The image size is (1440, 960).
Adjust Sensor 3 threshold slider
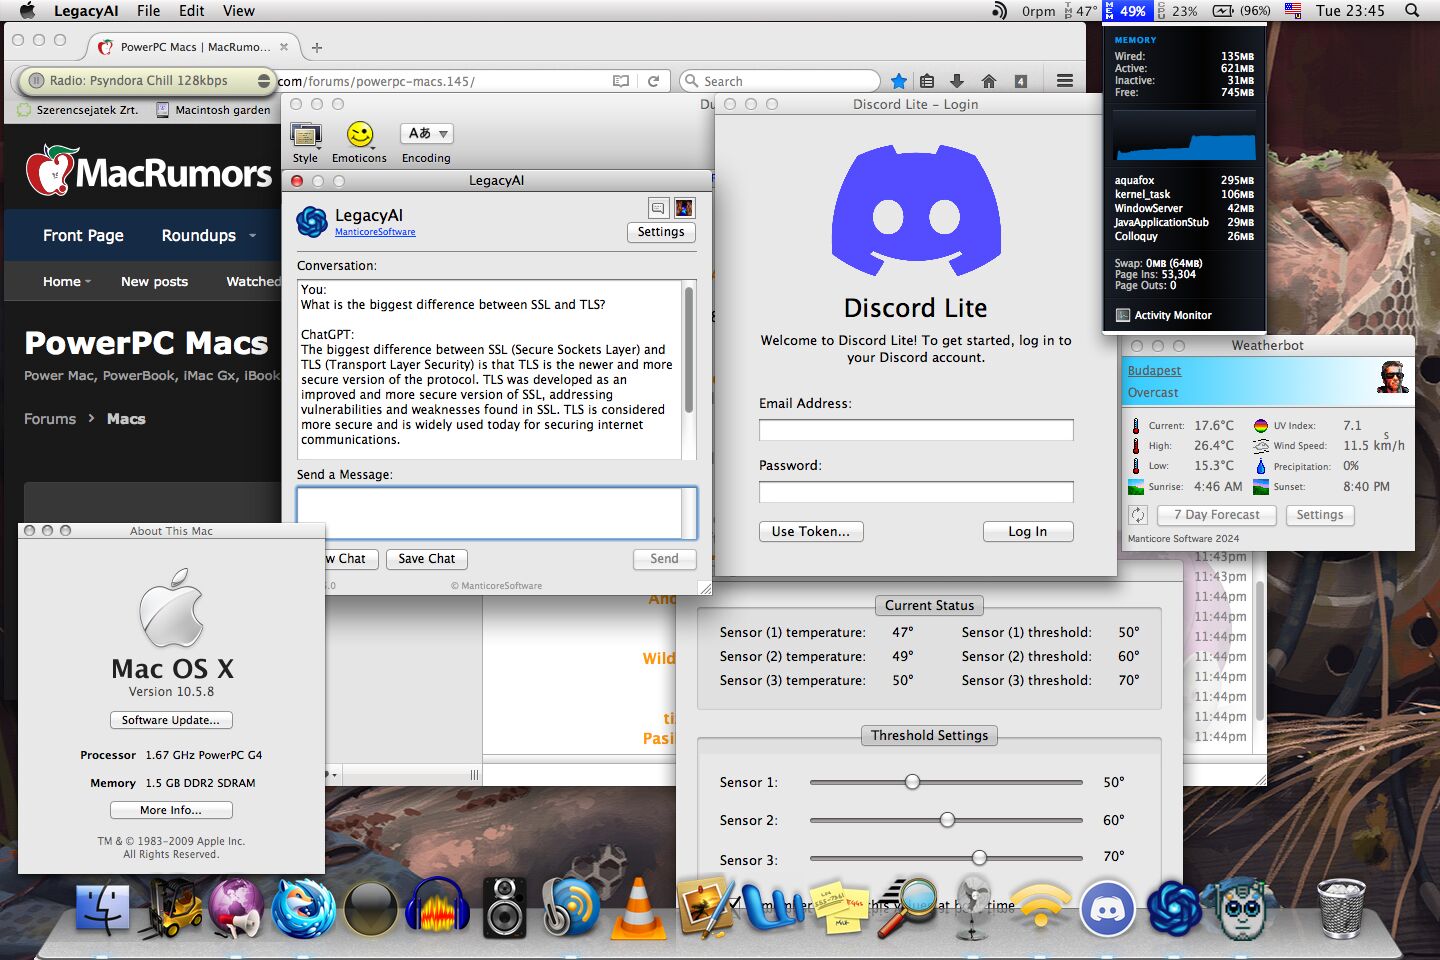(x=979, y=858)
